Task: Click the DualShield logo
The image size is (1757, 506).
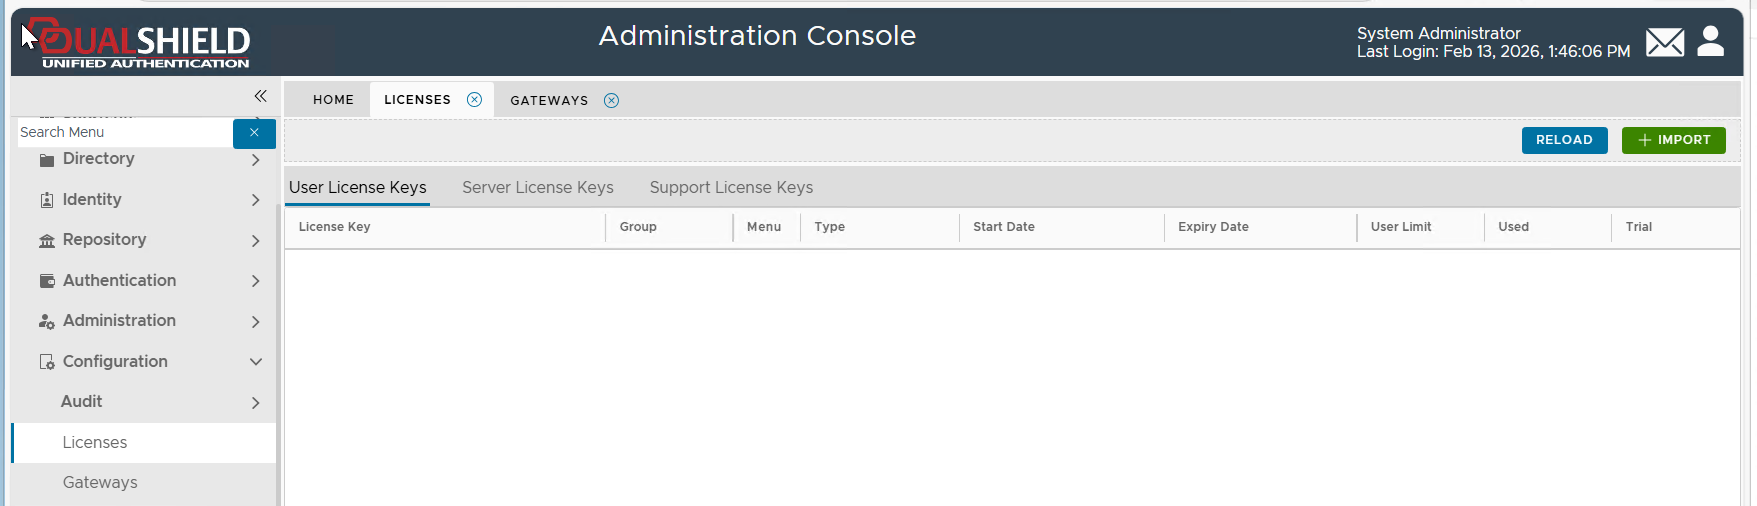Action: [137, 44]
